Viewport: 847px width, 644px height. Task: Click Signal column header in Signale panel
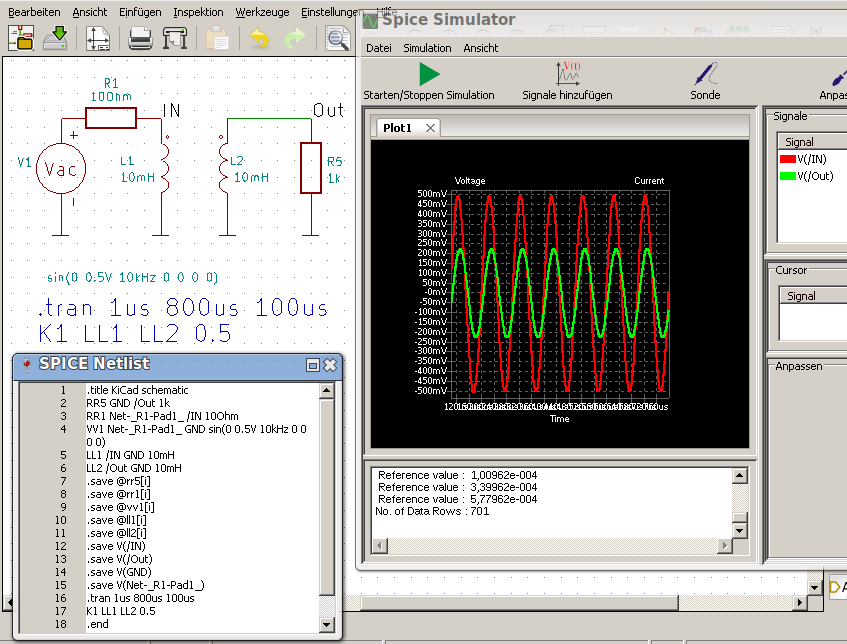pyautogui.click(x=812, y=142)
